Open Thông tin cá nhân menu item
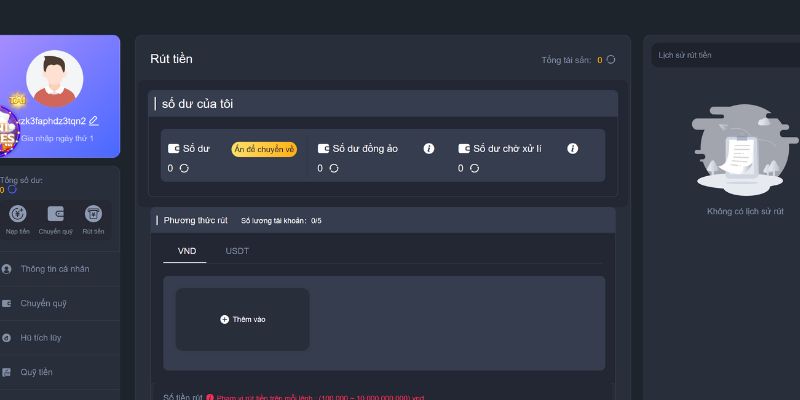This screenshot has height=400, width=800. click(x=54, y=269)
